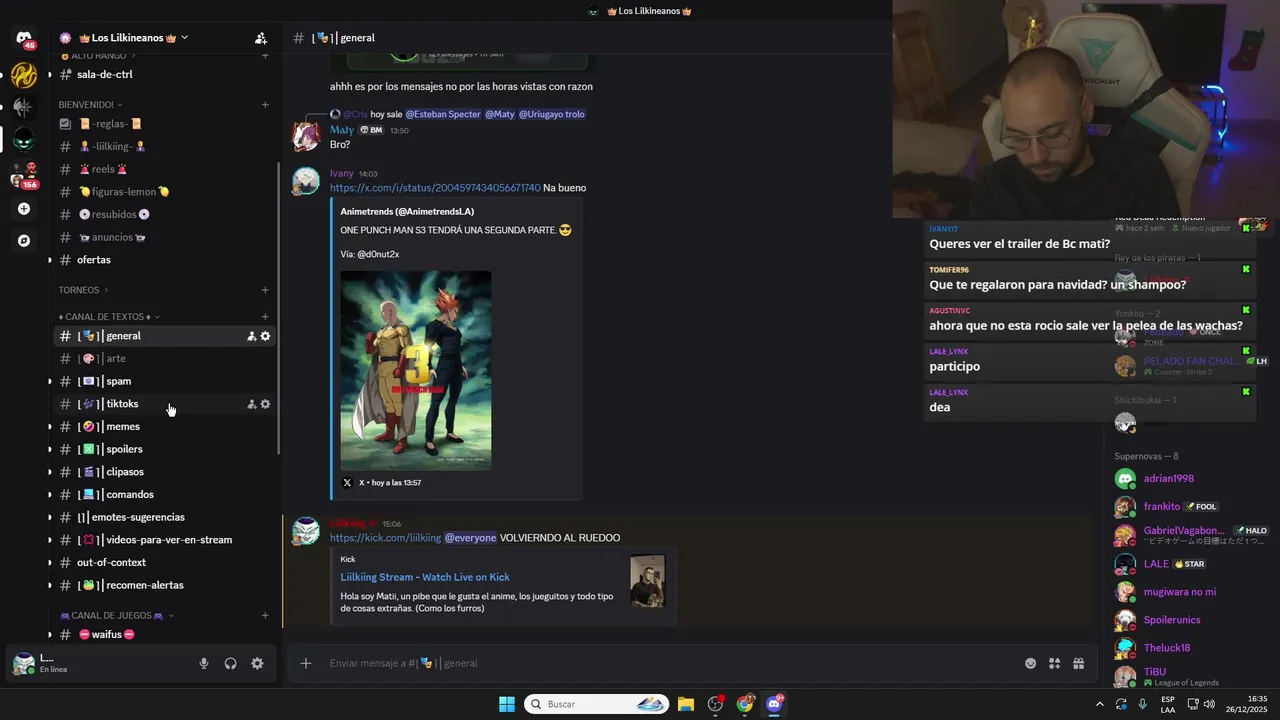This screenshot has height=720, width=1280.
Task: Open the sala-de-ctrl channel
Action: pyautogui.click(x=165, y=74)
